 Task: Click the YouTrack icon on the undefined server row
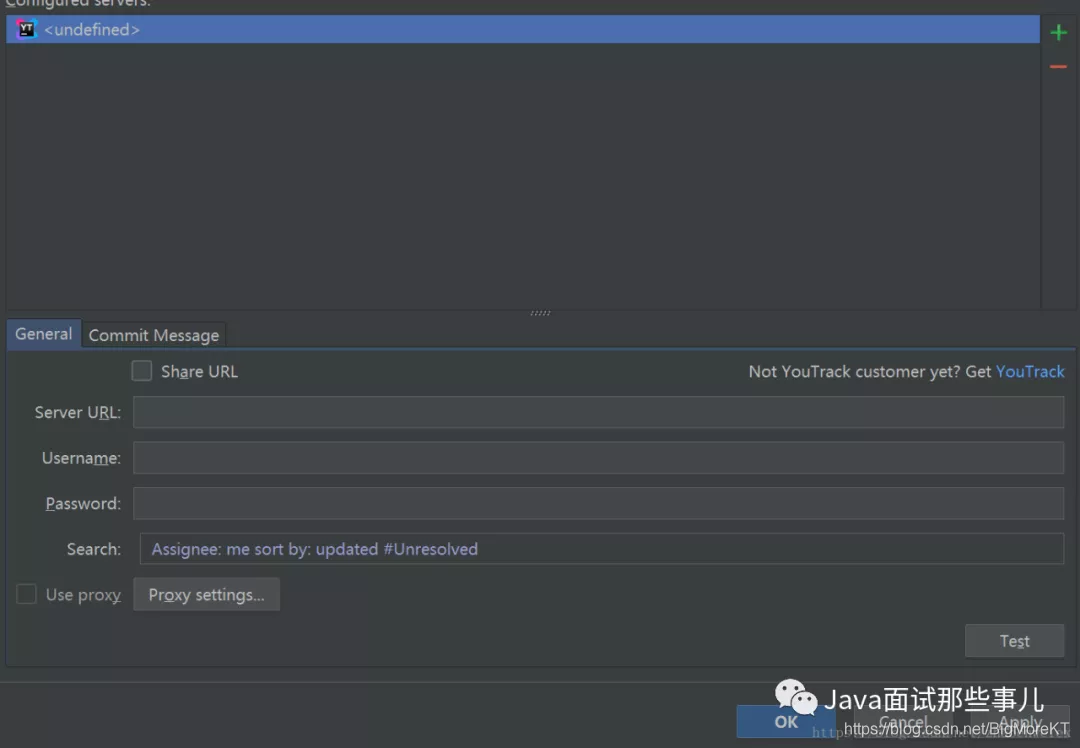(26, 30)
